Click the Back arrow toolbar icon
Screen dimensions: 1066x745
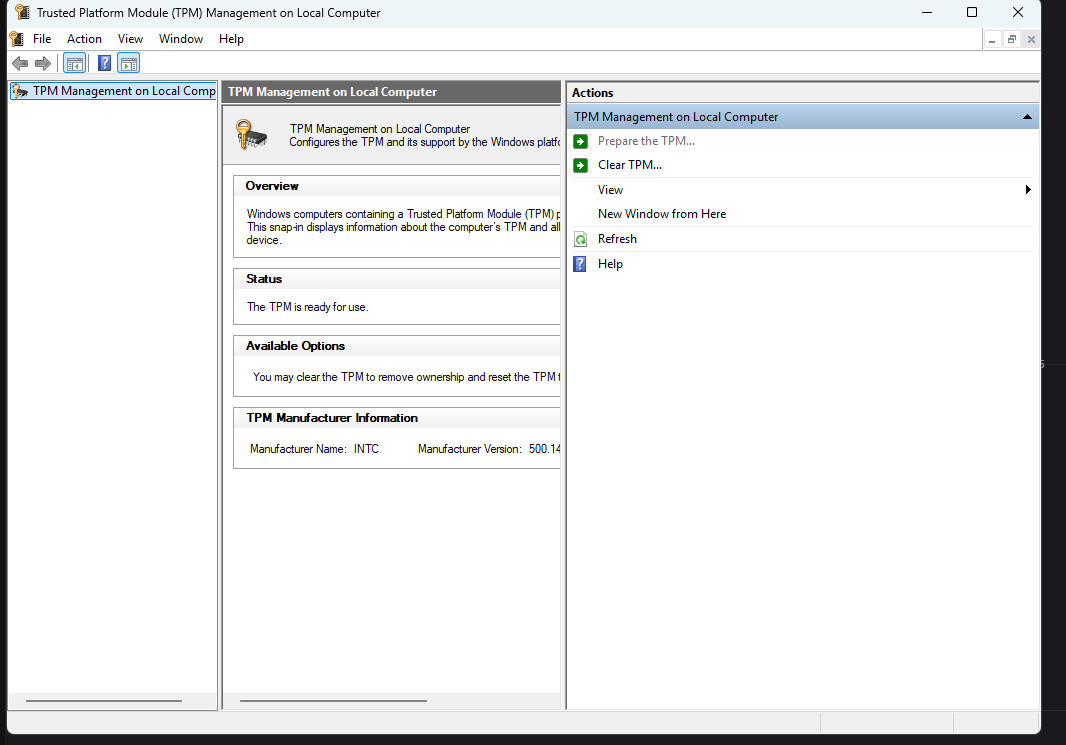[x=20, y=63]
